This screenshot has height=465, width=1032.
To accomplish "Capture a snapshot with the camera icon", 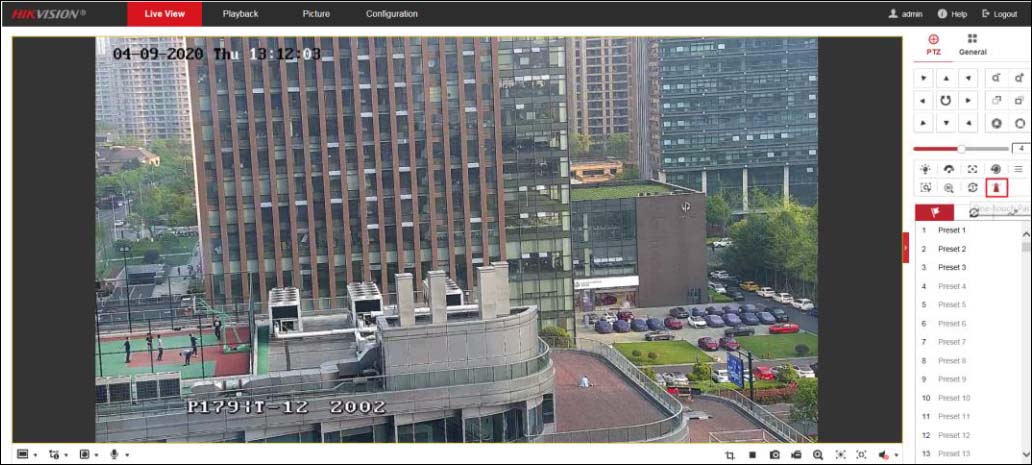I will [775, 454].
